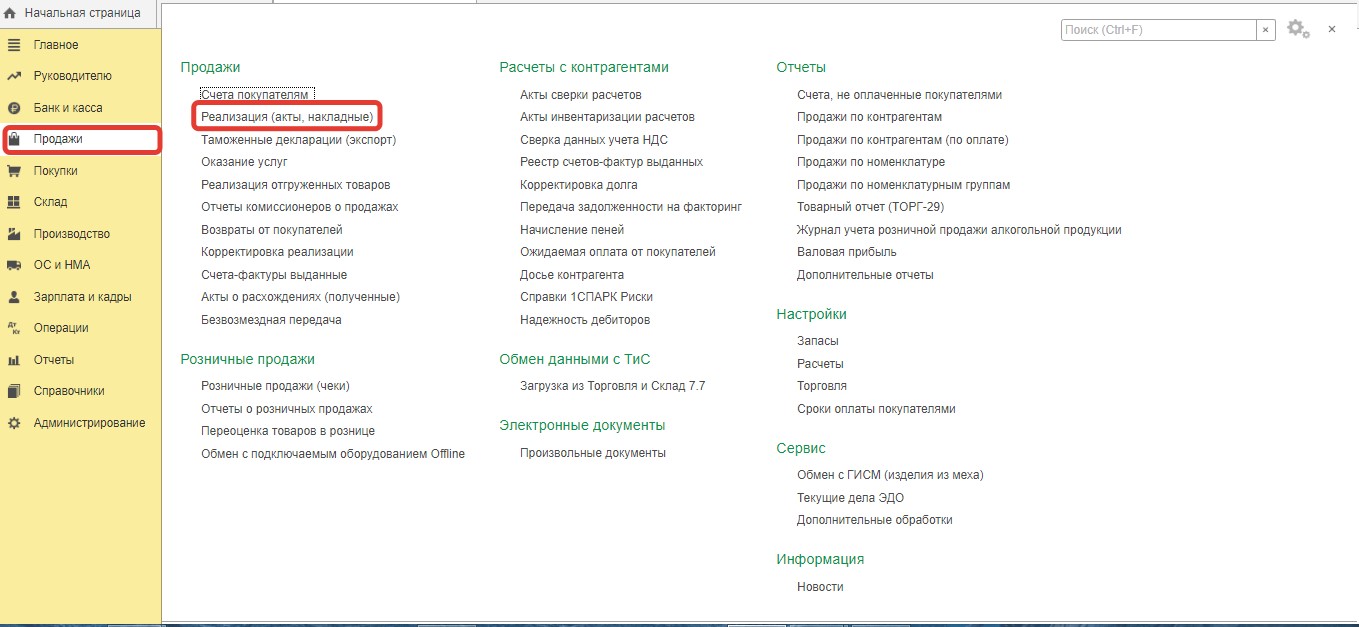The width and height of the screenshot is (1359, 627).
Task: Open Реализация (акты, накладные)
Action: (287, 117)
